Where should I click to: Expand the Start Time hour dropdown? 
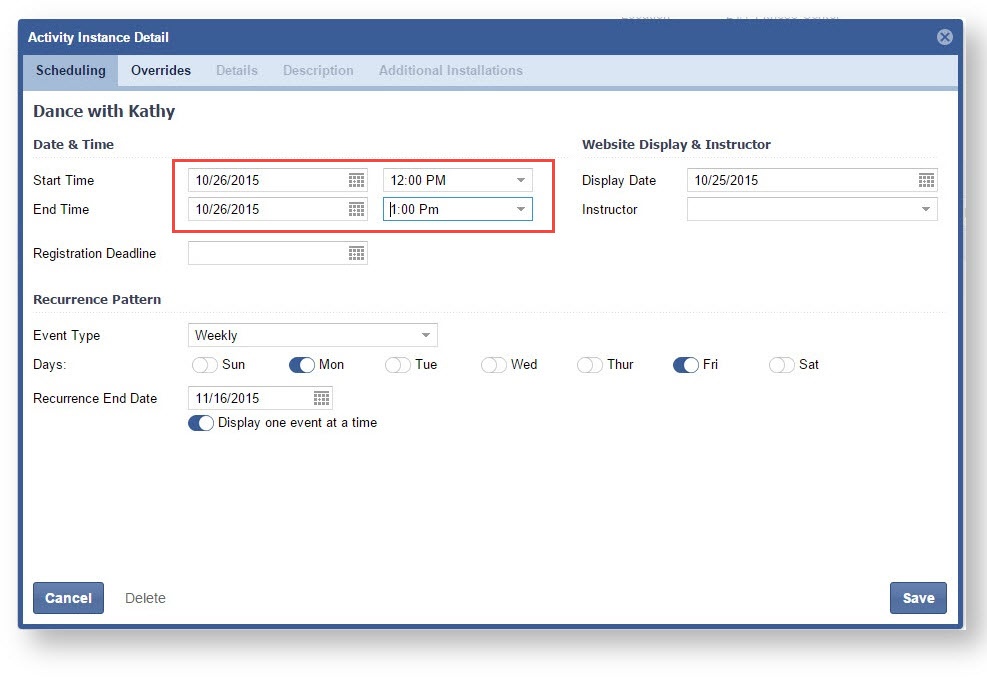520,180
